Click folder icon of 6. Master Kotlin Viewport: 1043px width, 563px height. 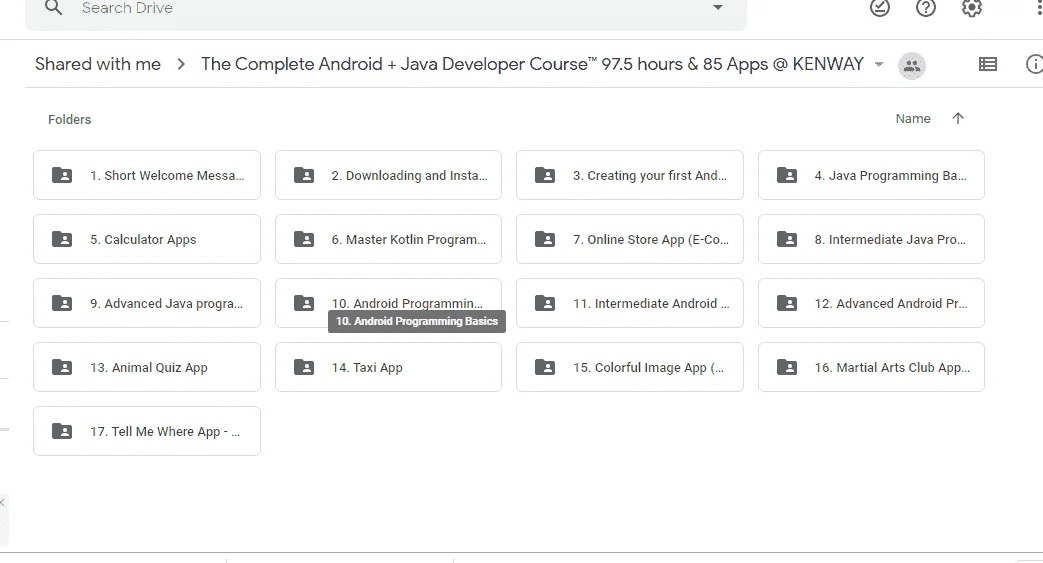pos(304,239)
